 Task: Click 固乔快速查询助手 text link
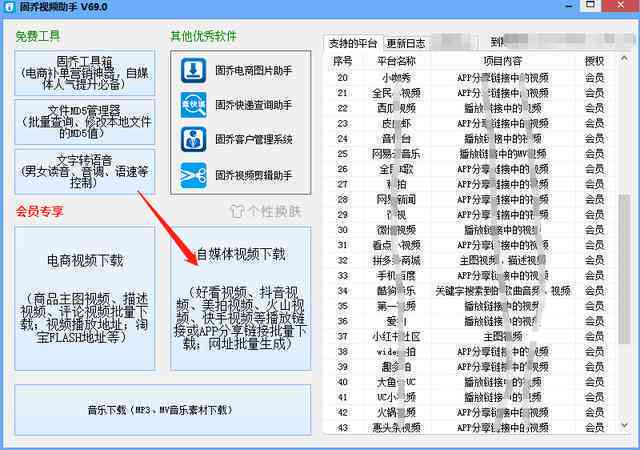pyautogui.click(x=254, y=105)
